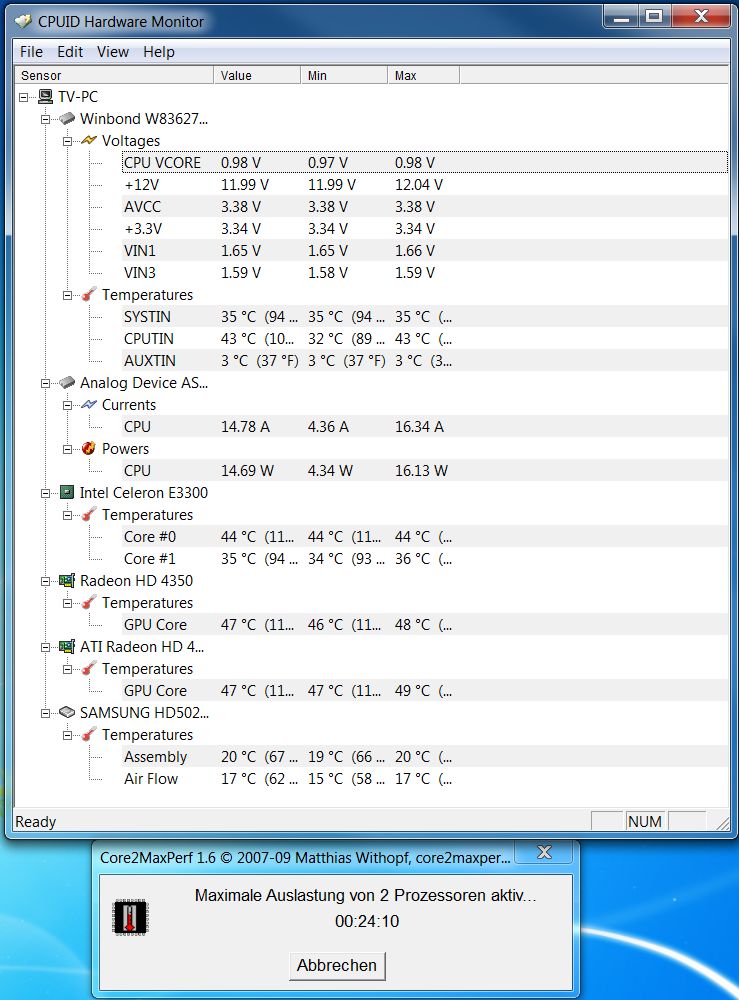Select the AUXTIN temperature row
Image resolution: width=739 pixels, height=1000 pixels.
point(425,361)
